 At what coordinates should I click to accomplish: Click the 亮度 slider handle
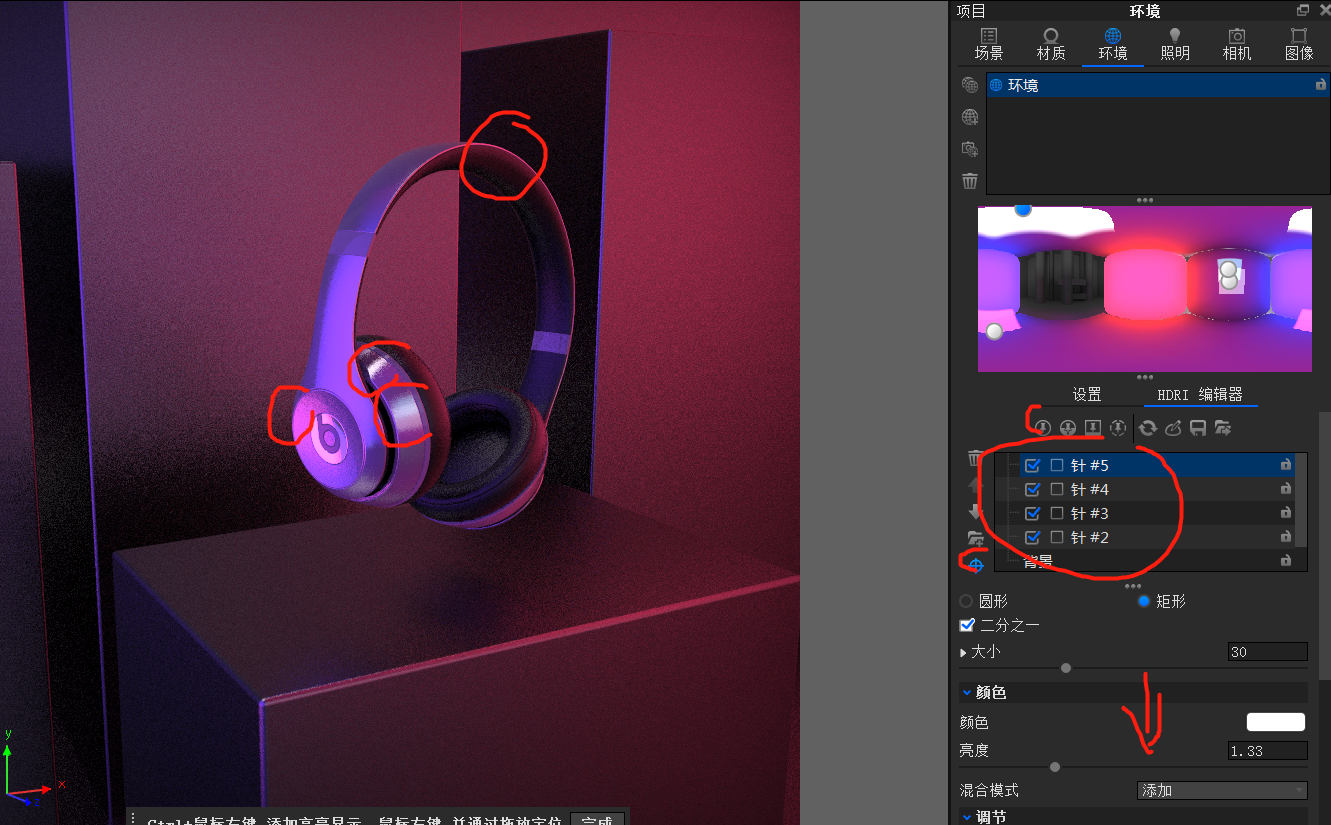(x=1055, y=767)
